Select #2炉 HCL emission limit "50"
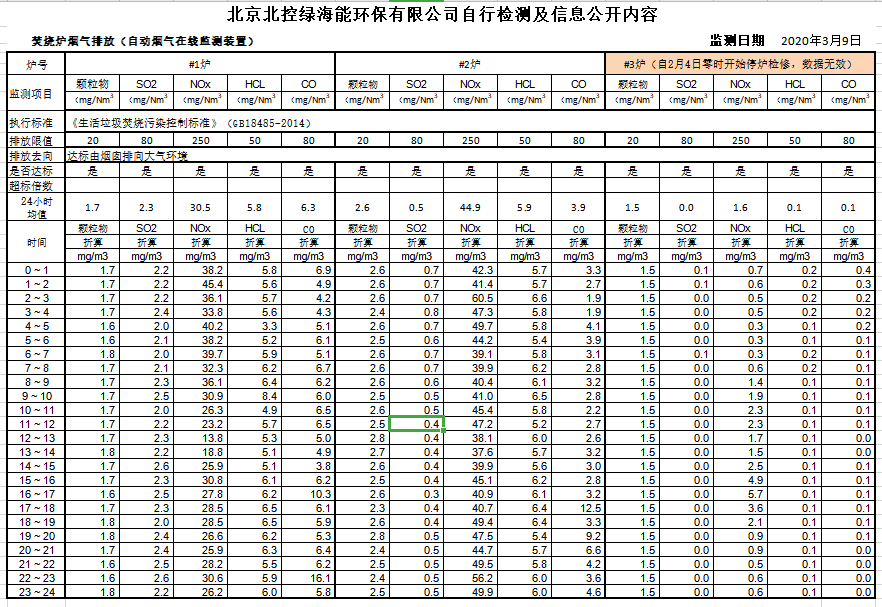Image resolution: width=882 pixels, height=607 pixels. tap(524, 141)
